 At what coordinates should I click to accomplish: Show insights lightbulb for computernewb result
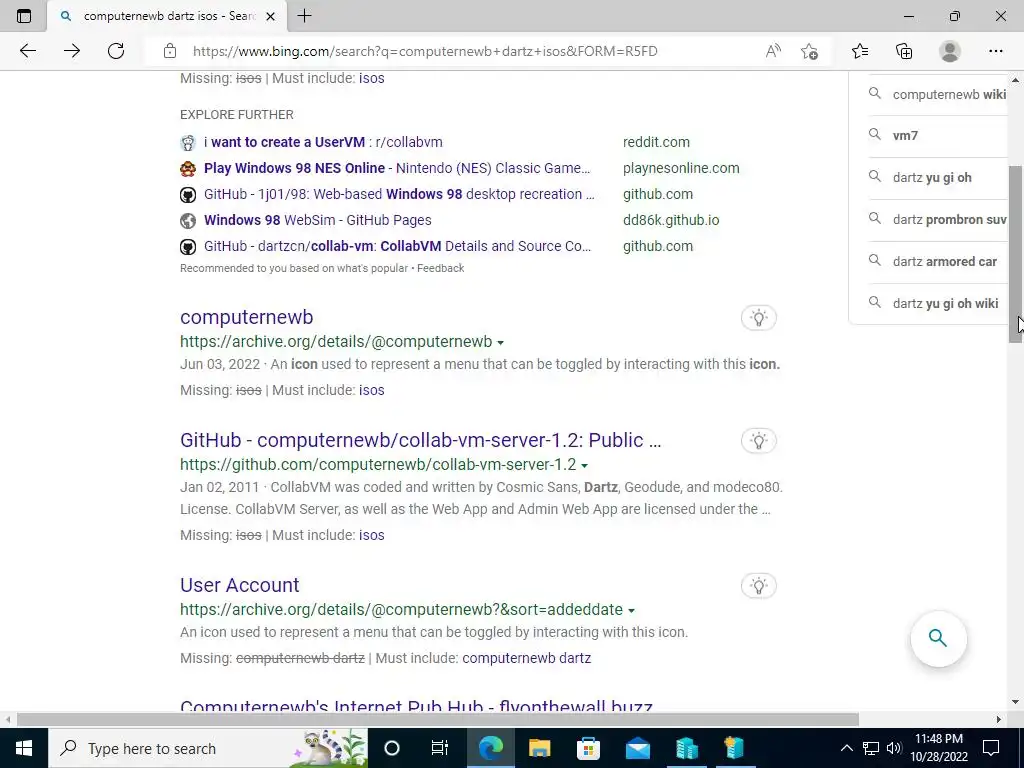758,318
